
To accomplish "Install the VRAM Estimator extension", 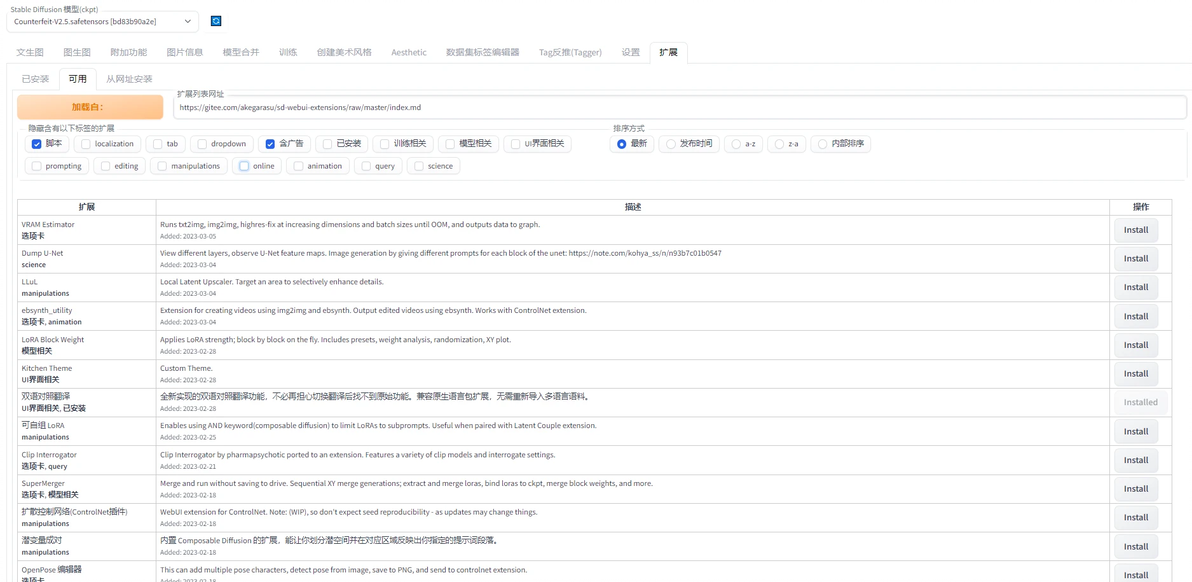I will [x=1136, y=229].
